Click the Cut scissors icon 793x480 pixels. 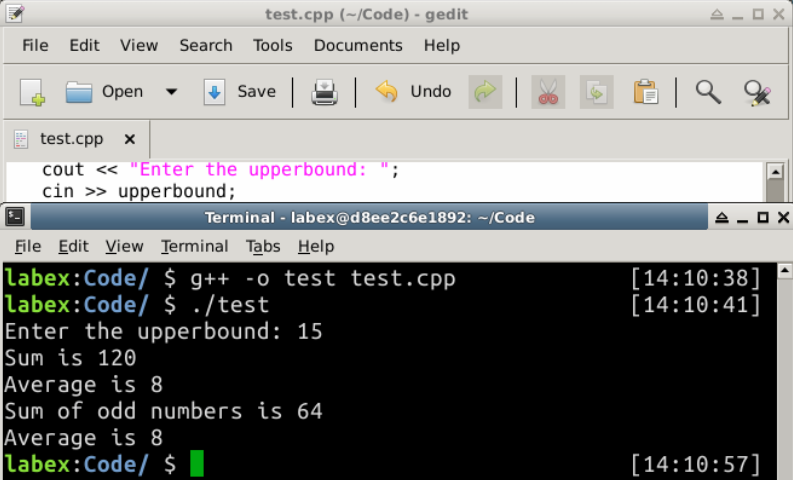(x=547, y=92)
